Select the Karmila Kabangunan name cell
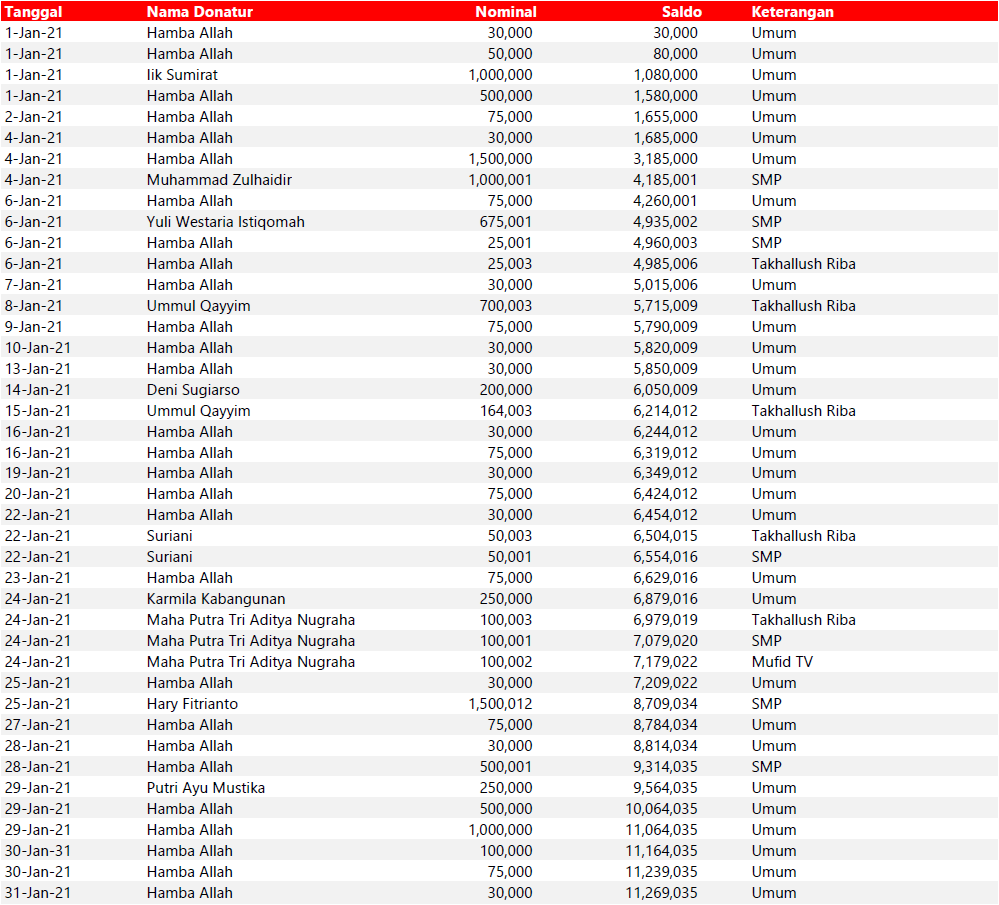The height and width of the screenshot is (905, 999). (x=216, y=599)
